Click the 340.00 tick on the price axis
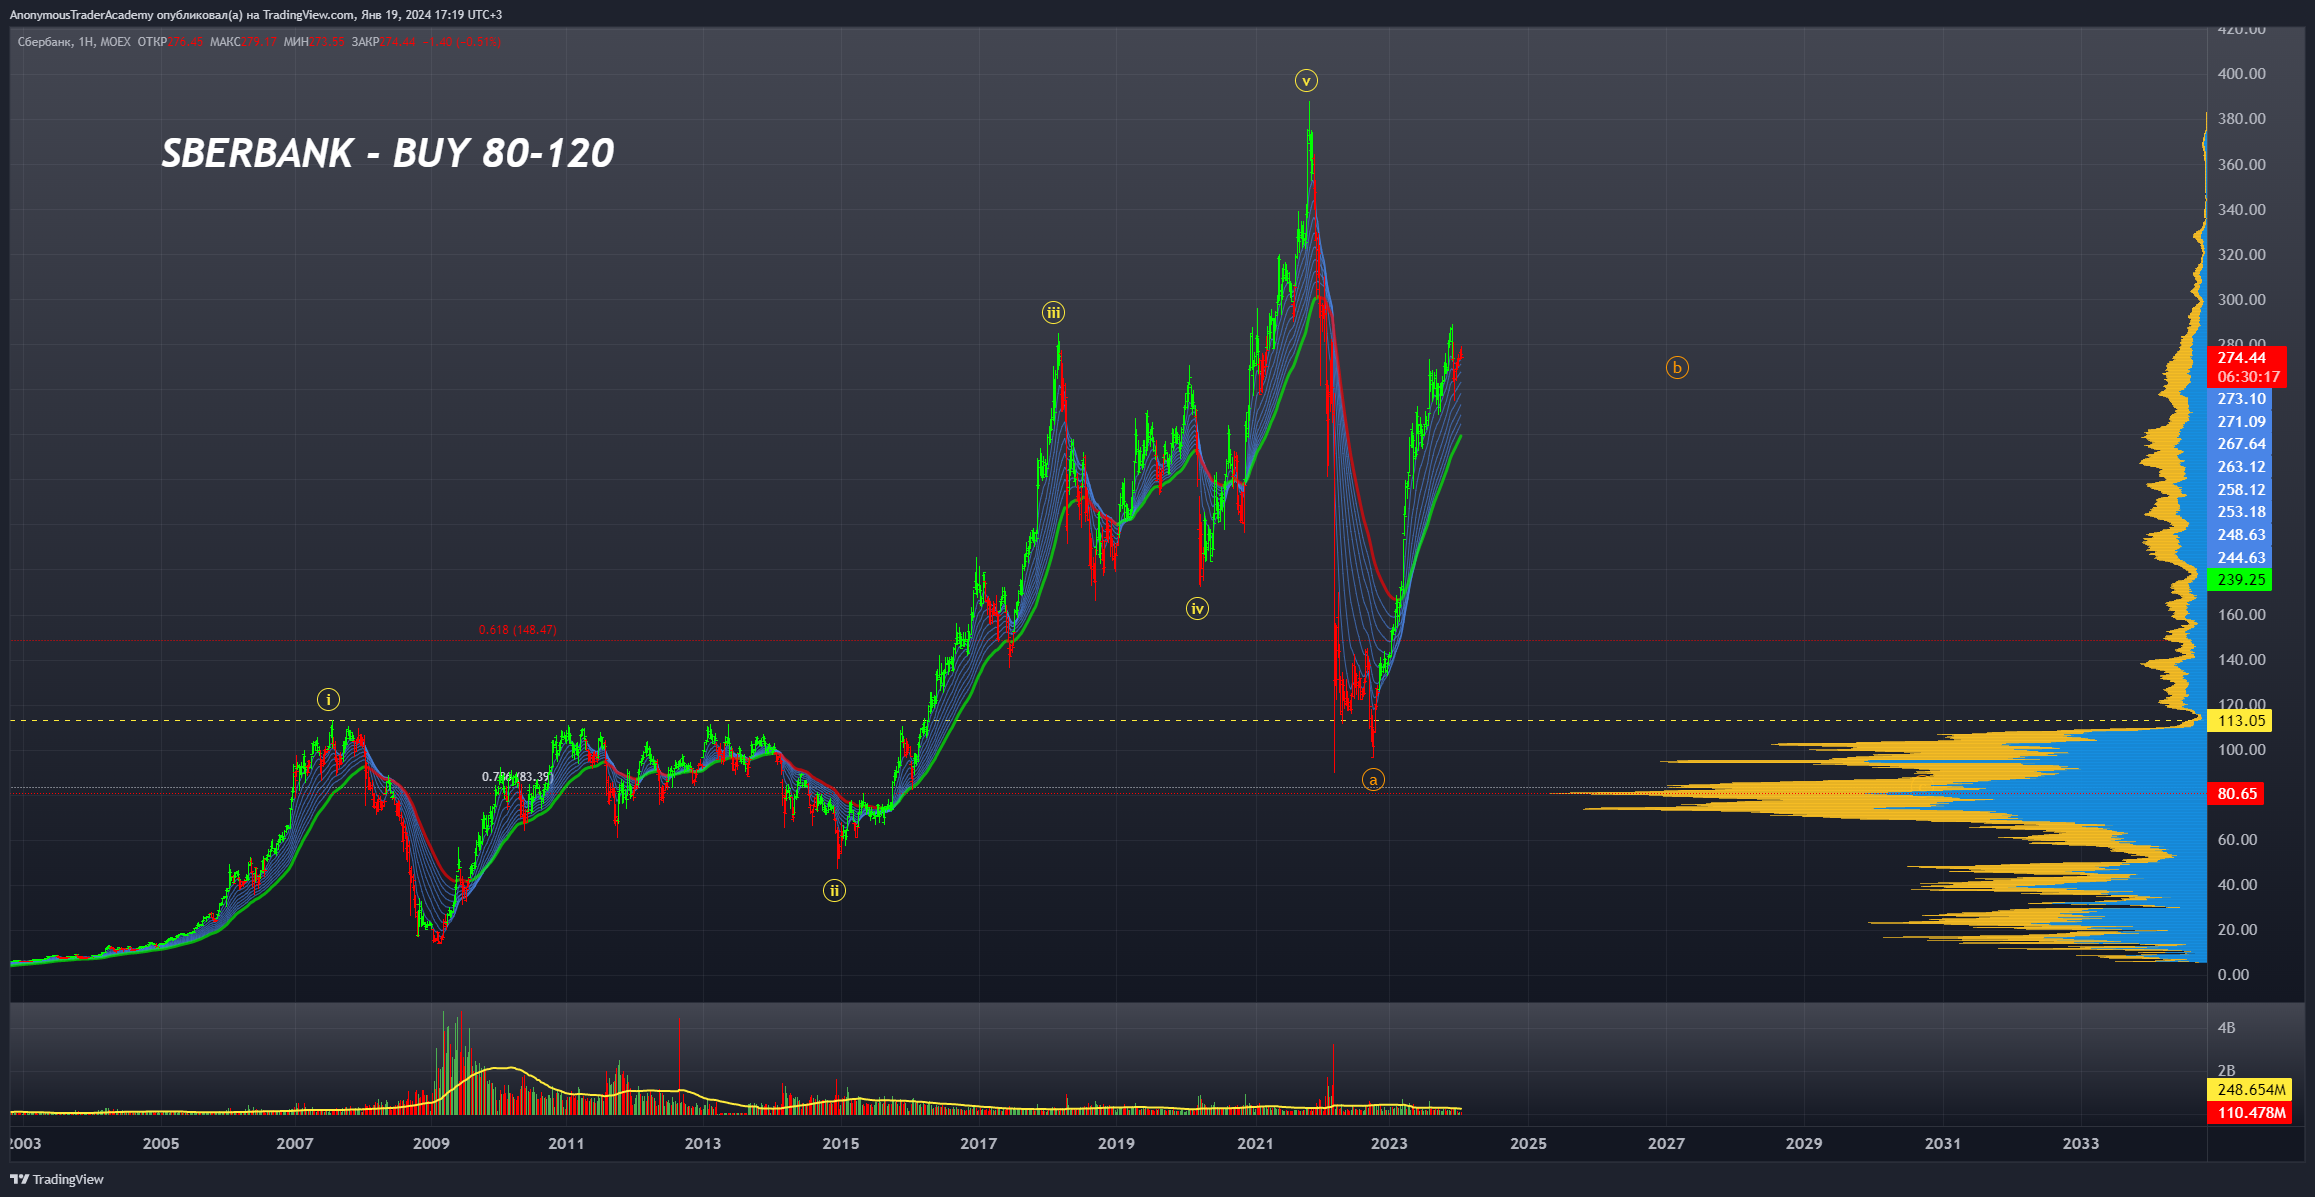 coord(2241,210)
